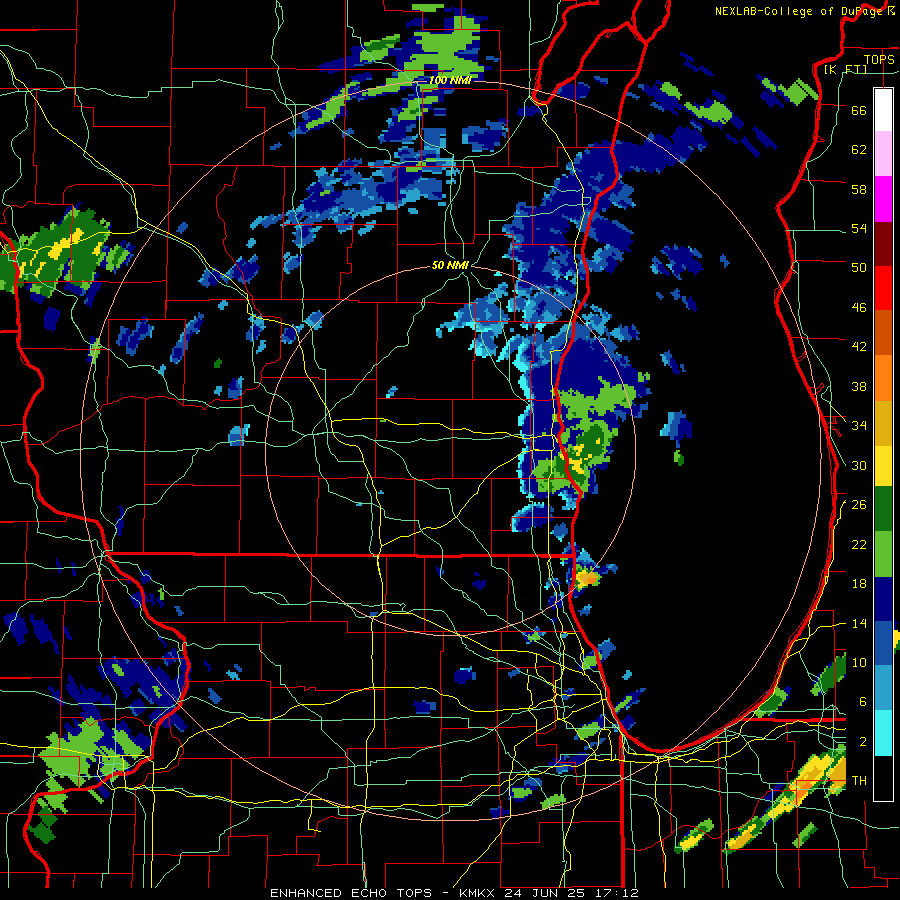Click the 26 value on the scale
This screenshot has width=900, height=900.
(x=859, y=505)
